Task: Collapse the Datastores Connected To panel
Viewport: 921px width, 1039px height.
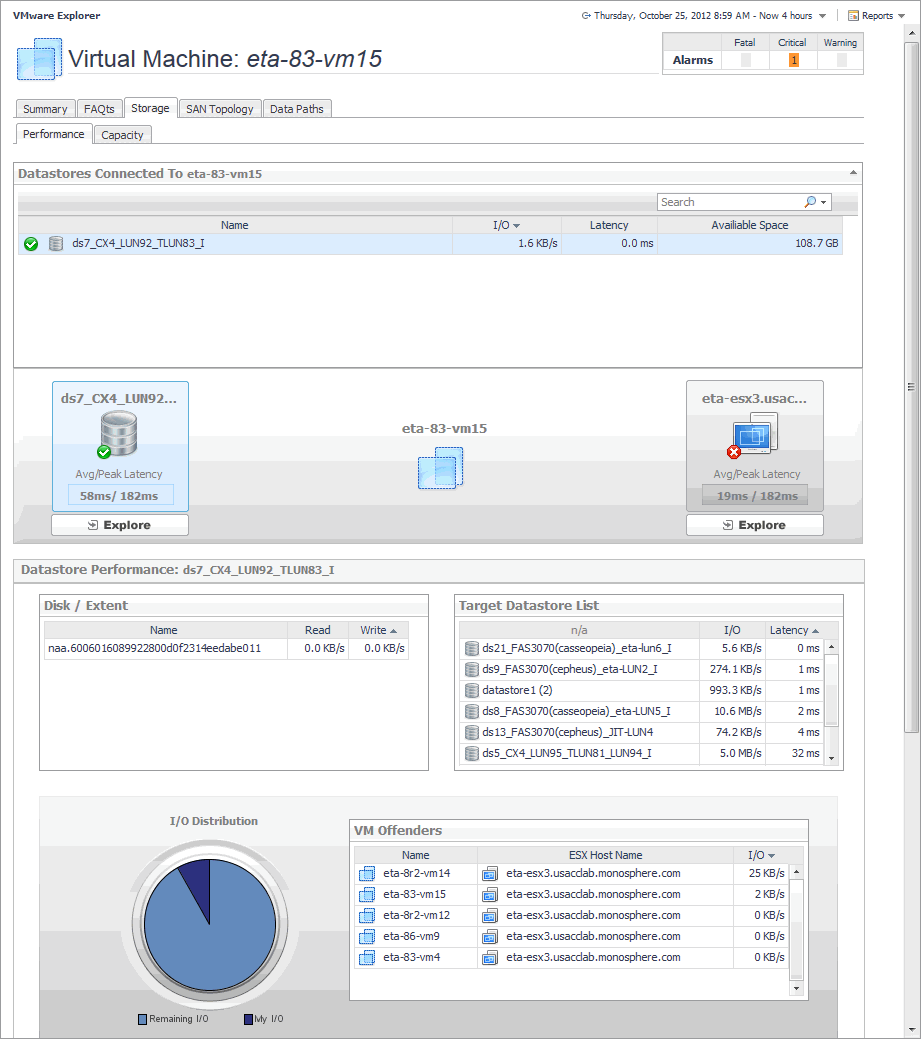Action: click(853, 173)
